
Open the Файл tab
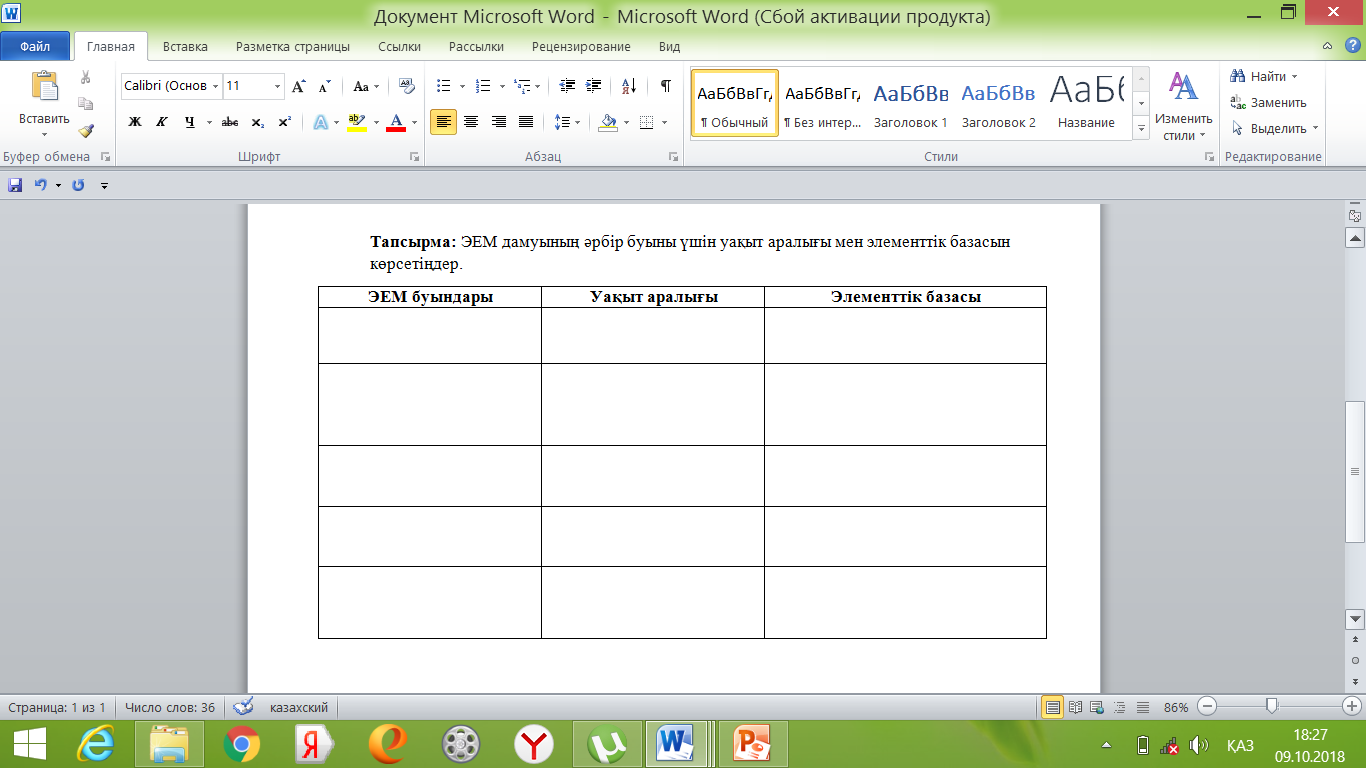(35, 46)
